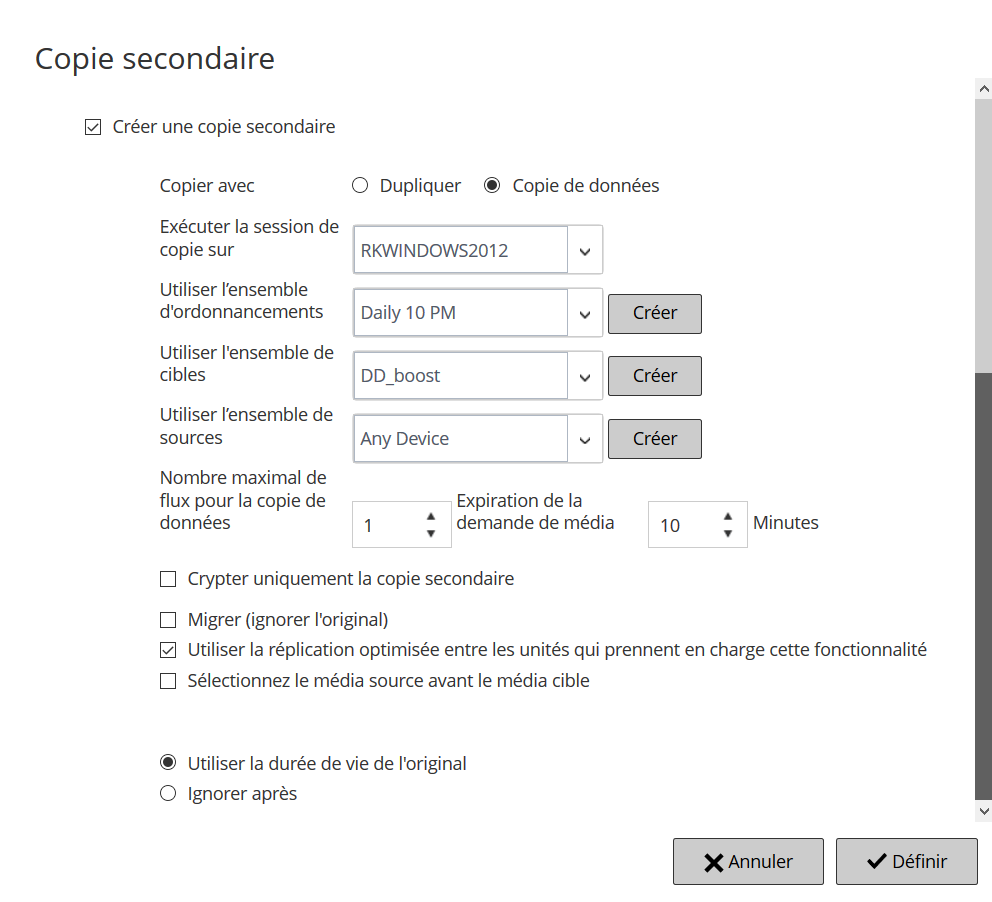
Task: Check Sélectionnez le média source option
Action: click(168, 682)
